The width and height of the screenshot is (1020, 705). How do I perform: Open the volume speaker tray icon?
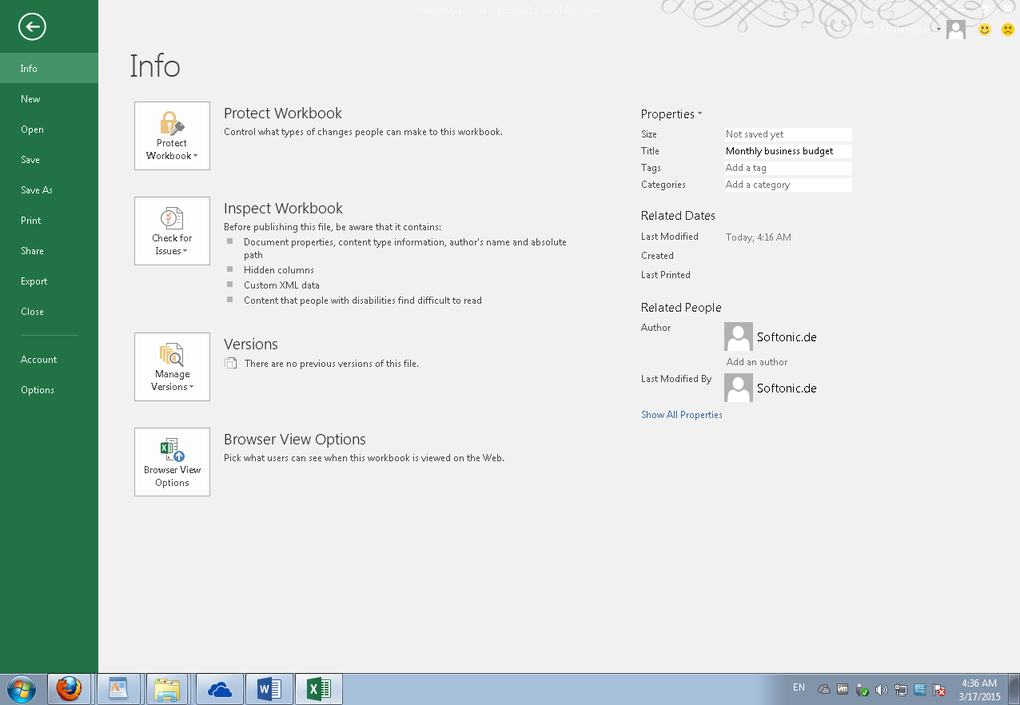tap(881, 689)
